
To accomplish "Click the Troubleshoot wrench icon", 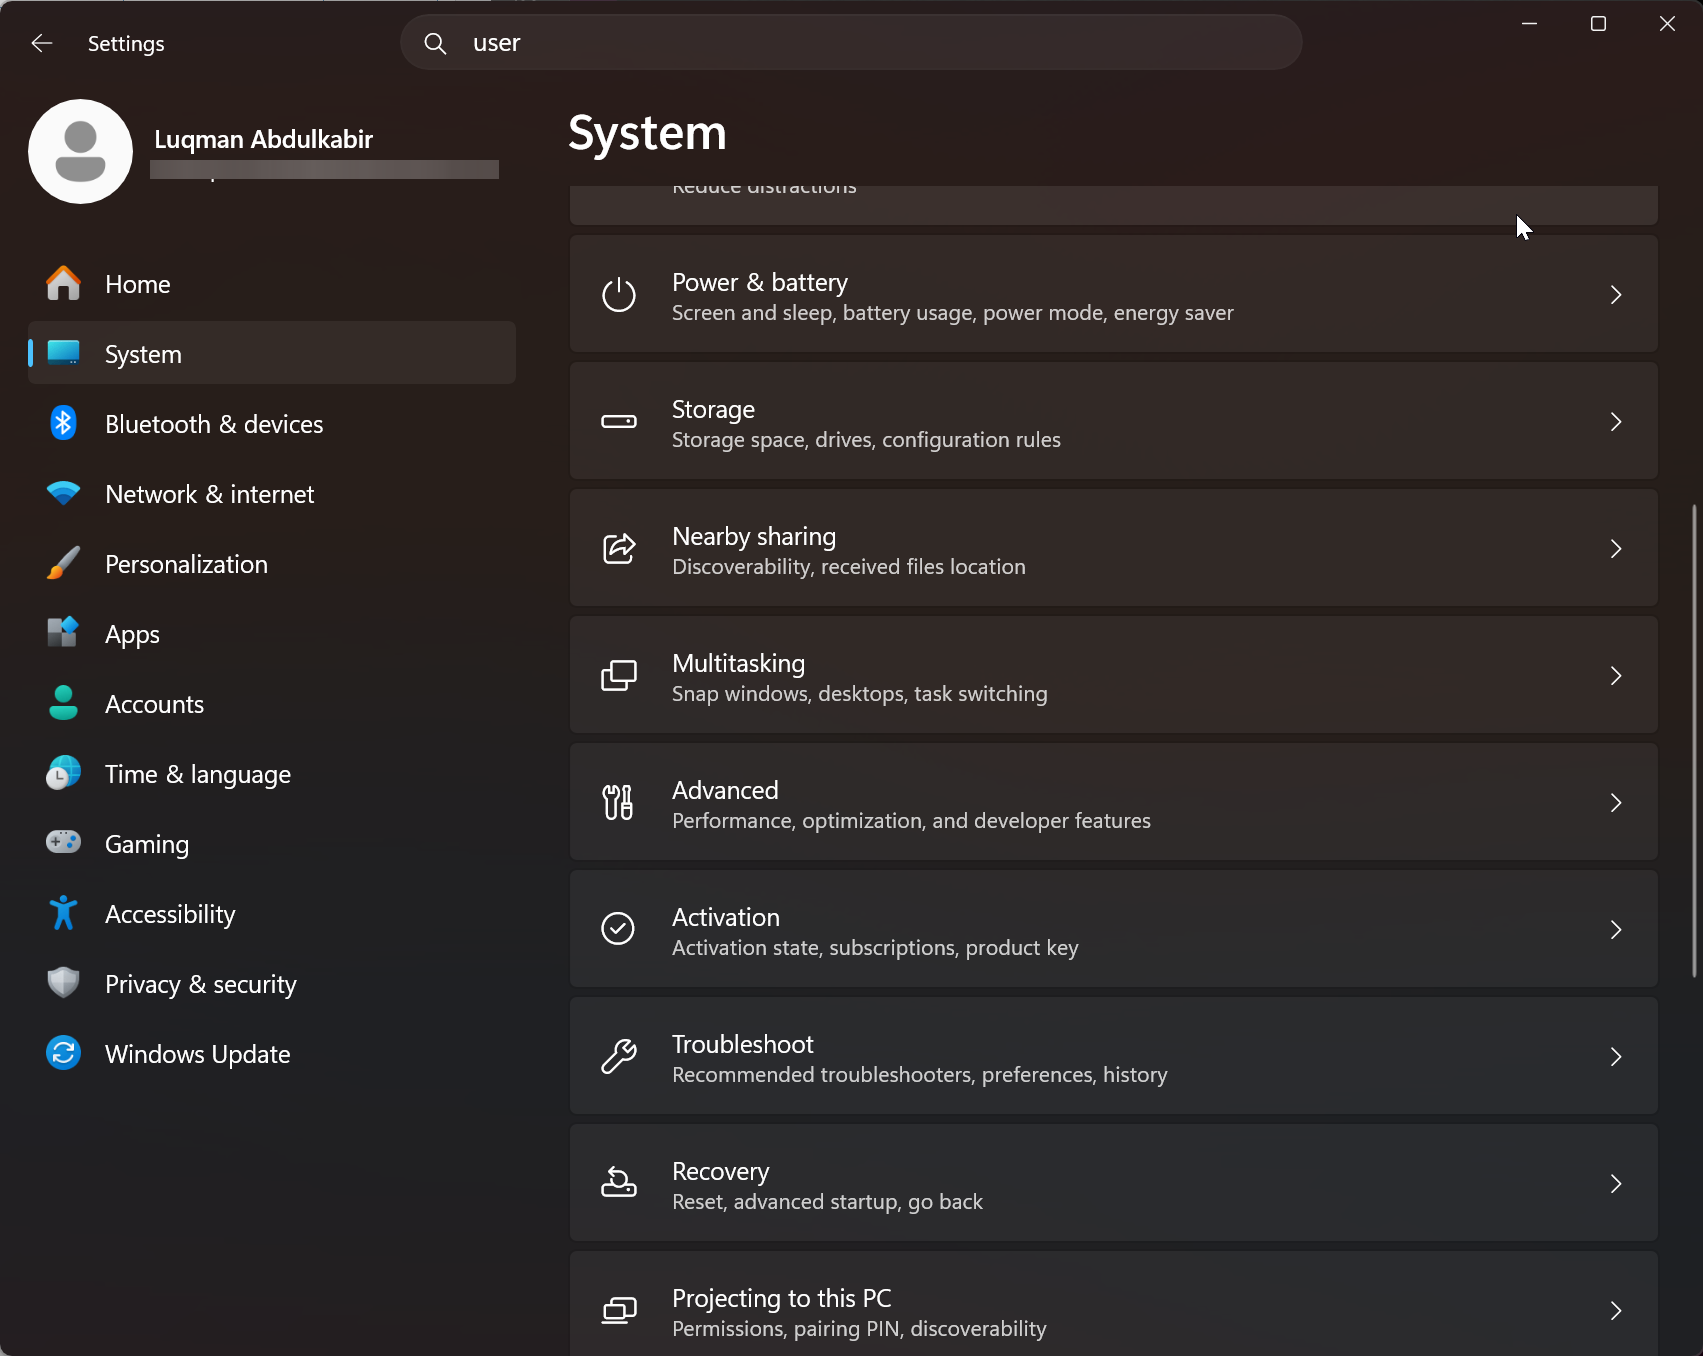I will click(619, 1056).
